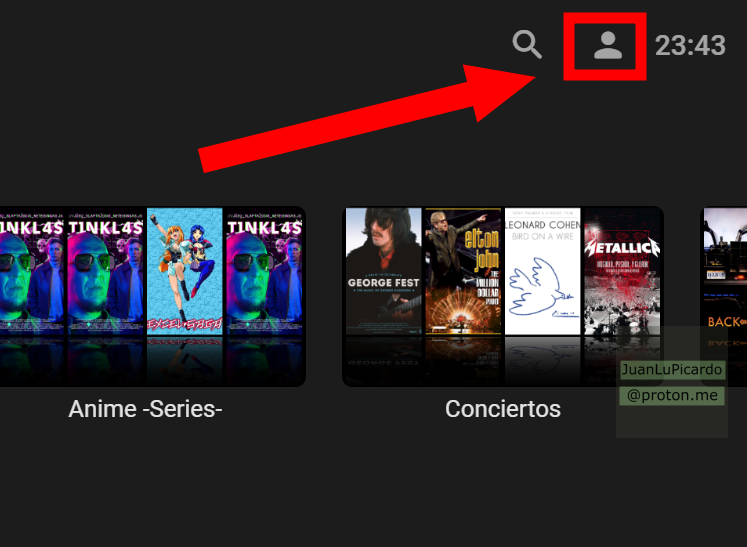Click the Leonard Cohen Bird on a Wire poster
Image resolution: width=747 pixels, height=547 pixels.
[543, 271]
